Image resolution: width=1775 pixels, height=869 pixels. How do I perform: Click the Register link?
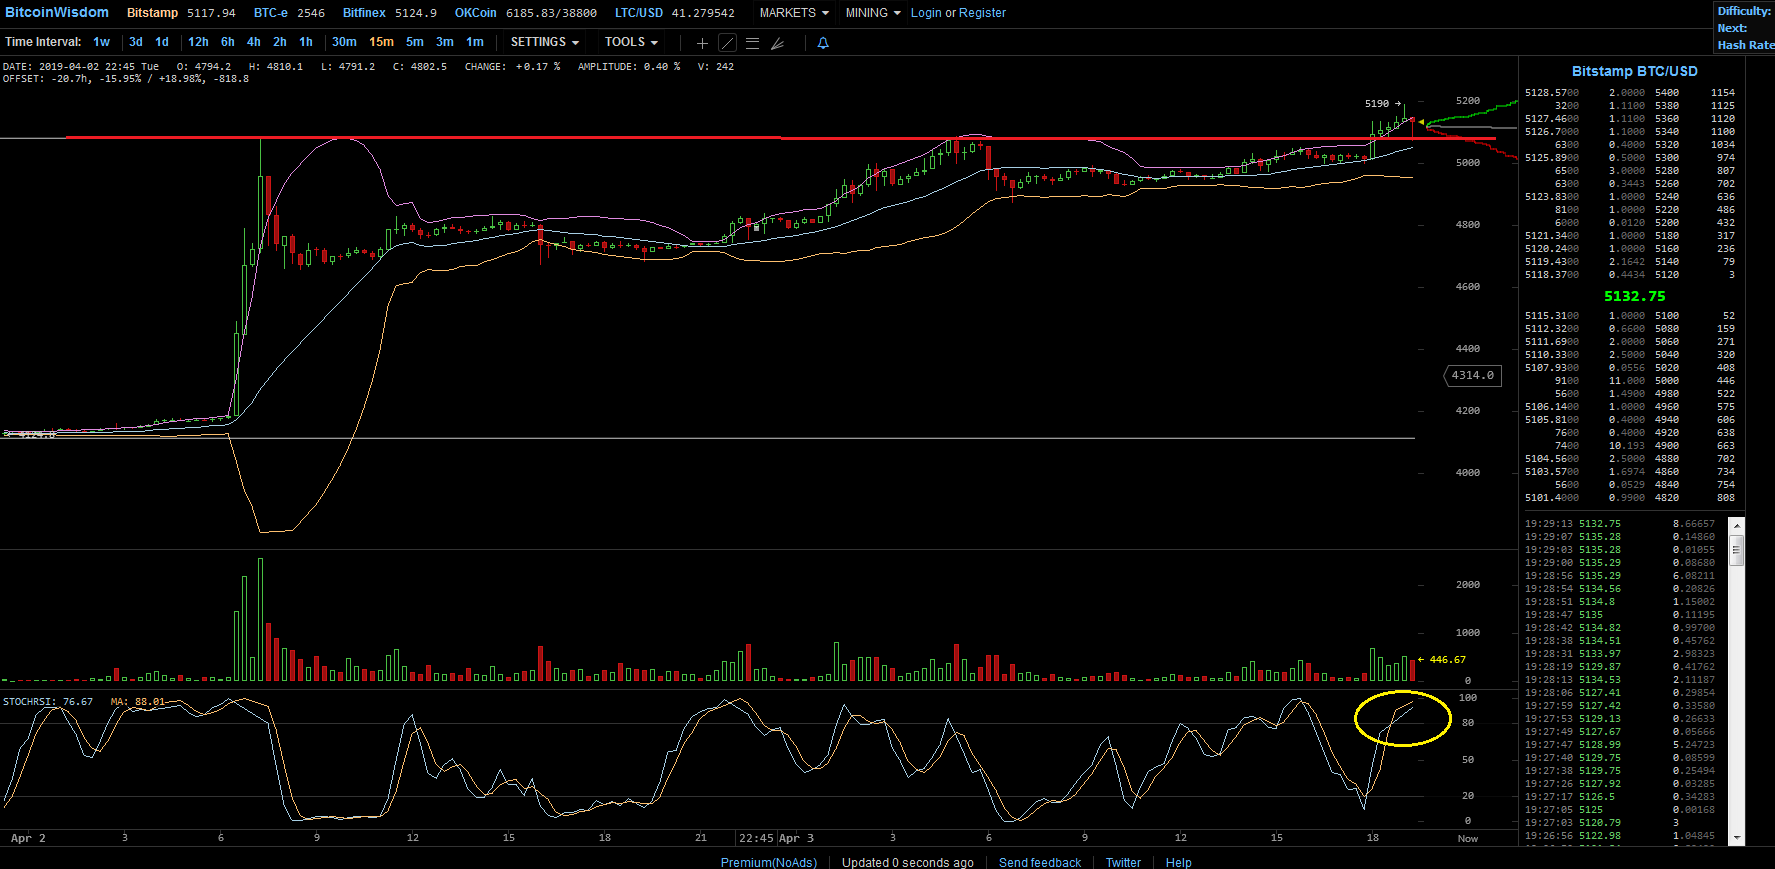point(983,13)
